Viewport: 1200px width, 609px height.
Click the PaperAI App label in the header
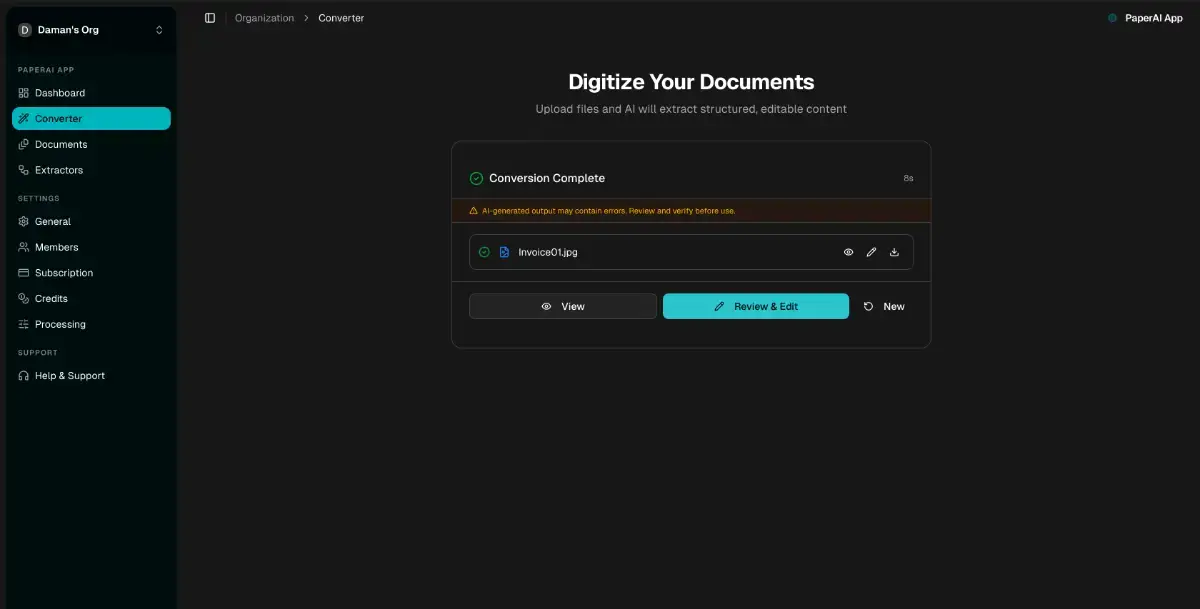(x=1153, y=18)
